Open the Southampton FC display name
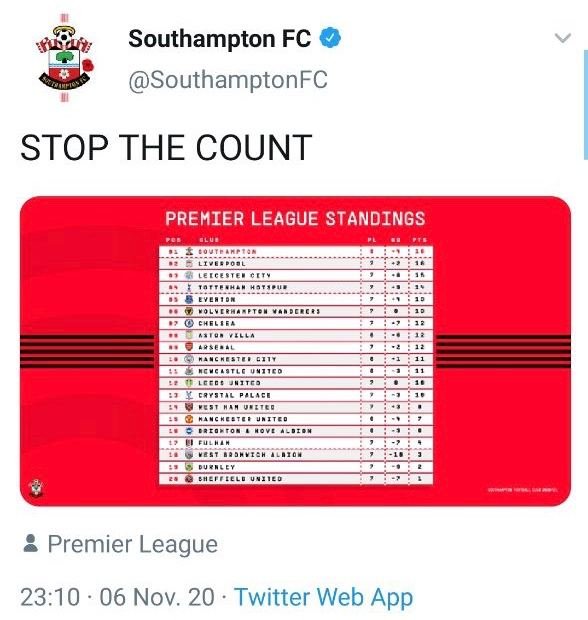 pyautogui.click(x=220, y=39)
